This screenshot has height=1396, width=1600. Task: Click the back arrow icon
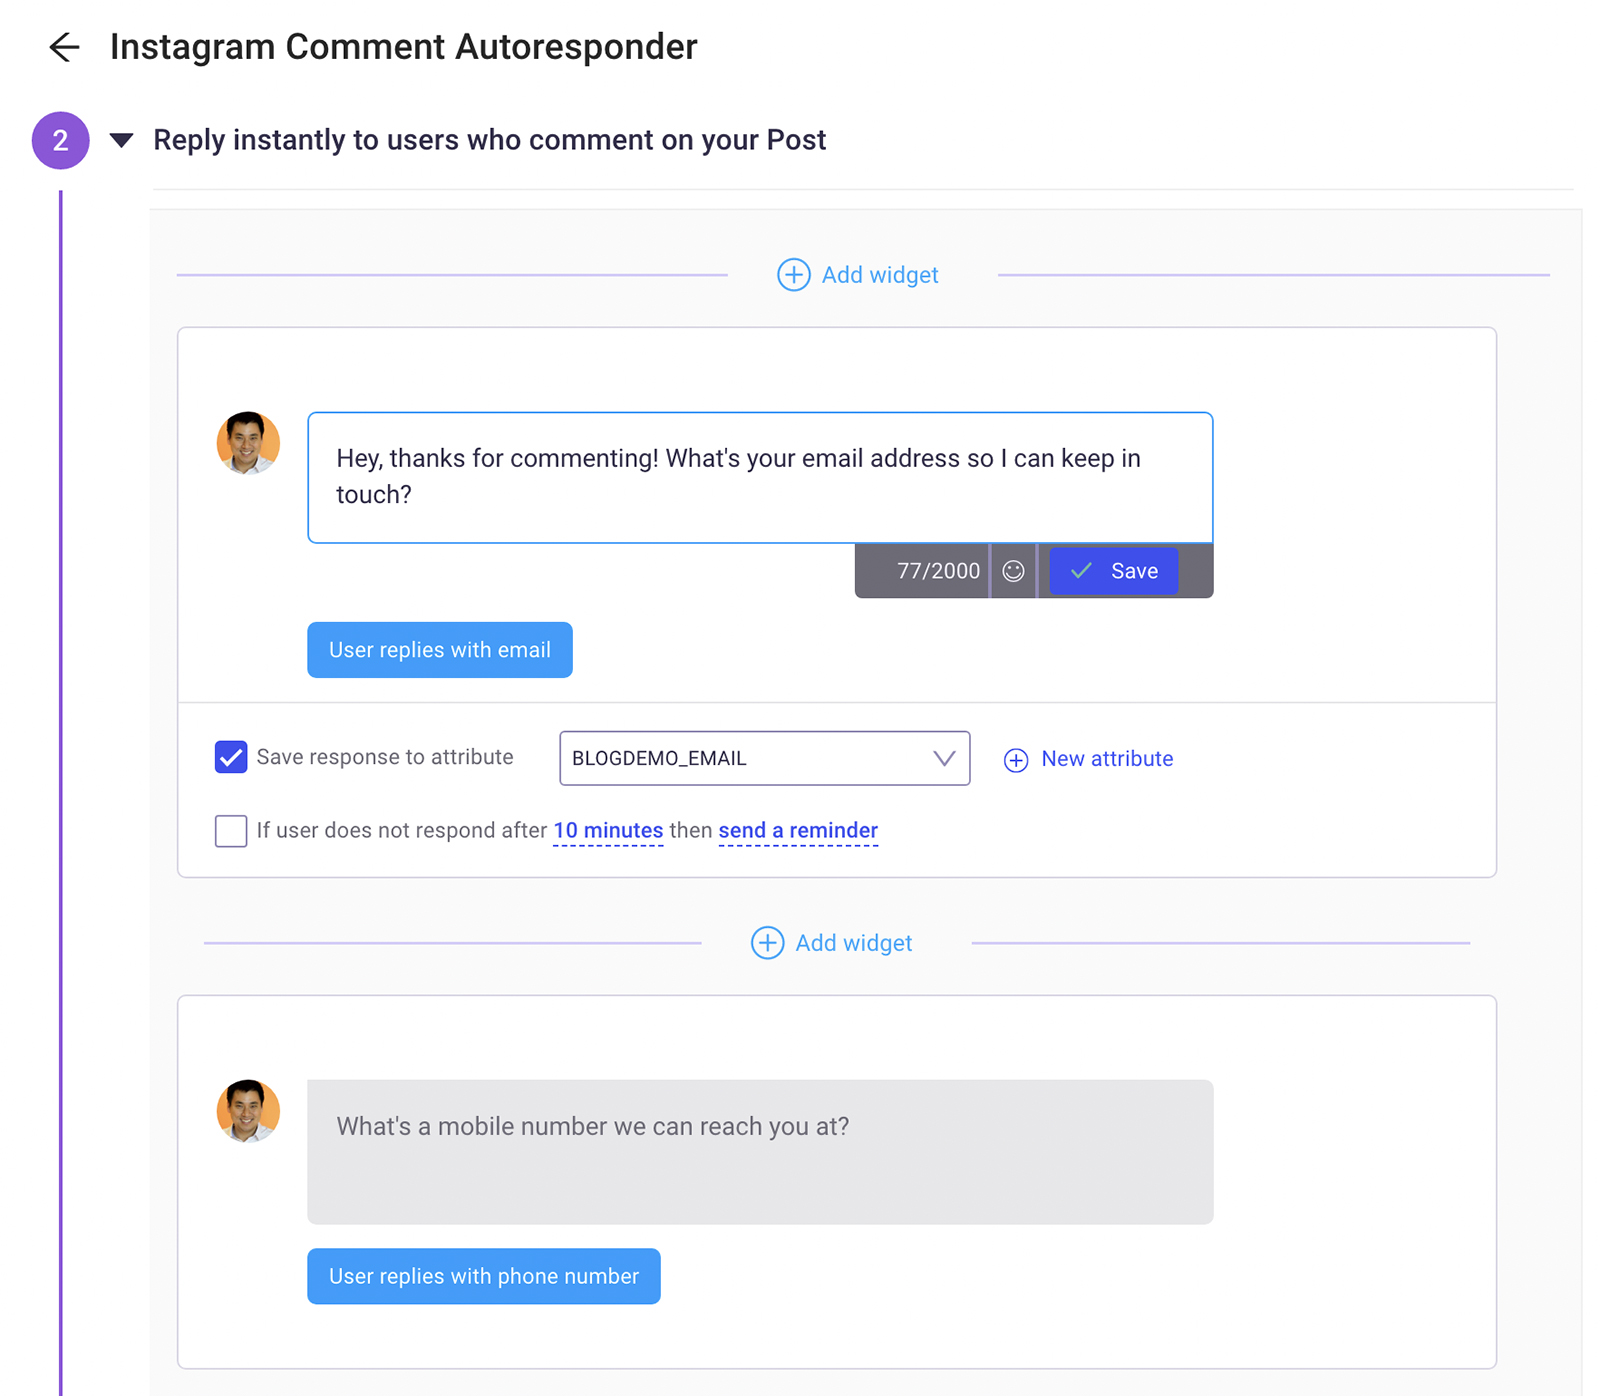pyautogui.click(x=64, y=47)
